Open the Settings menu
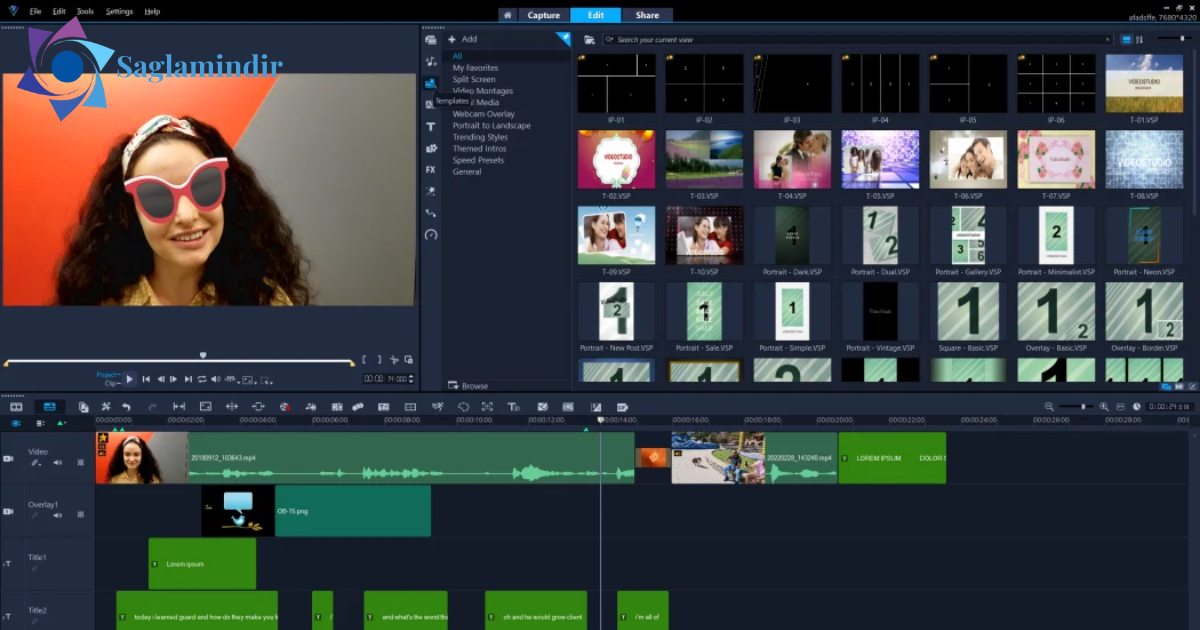This screenshot has height=630, width=1200. (119, 12)
